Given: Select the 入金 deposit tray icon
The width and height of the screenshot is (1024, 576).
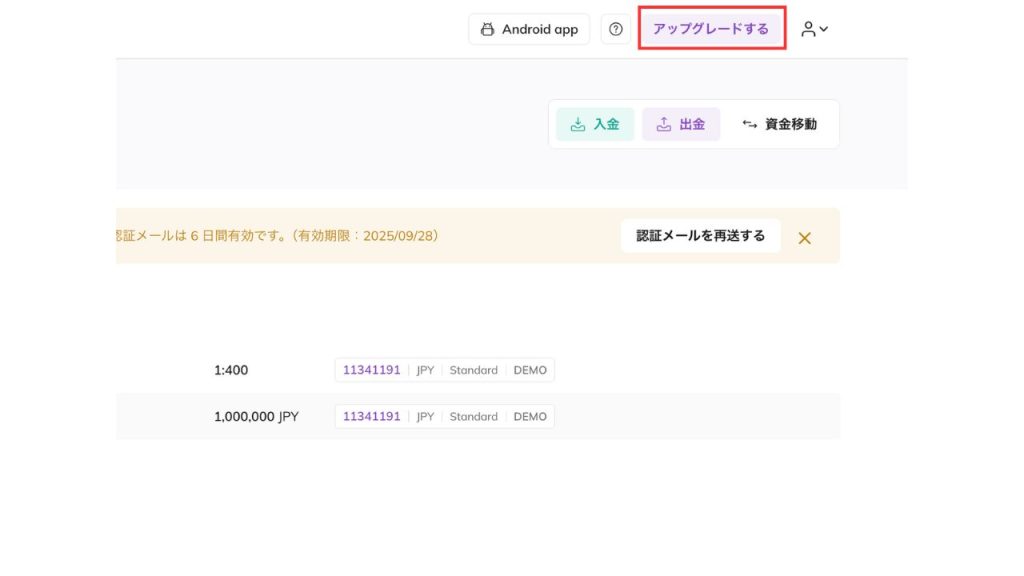Looking at the screenshot, I should coord(577,124).
